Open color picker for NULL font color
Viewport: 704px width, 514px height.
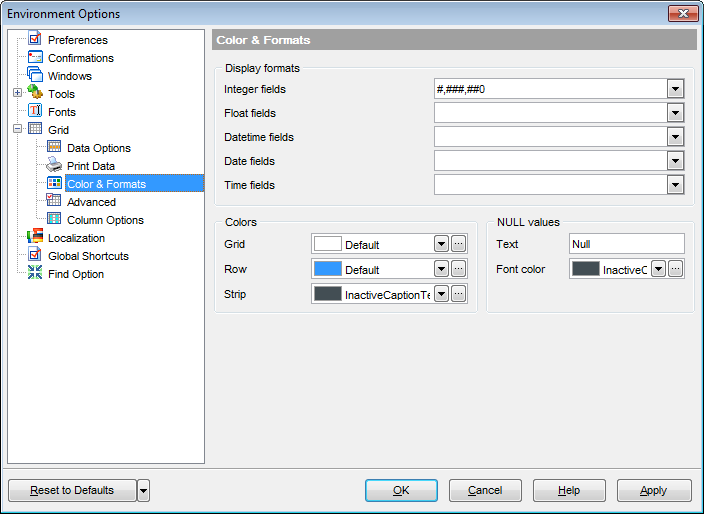click(x=675, y=269)
